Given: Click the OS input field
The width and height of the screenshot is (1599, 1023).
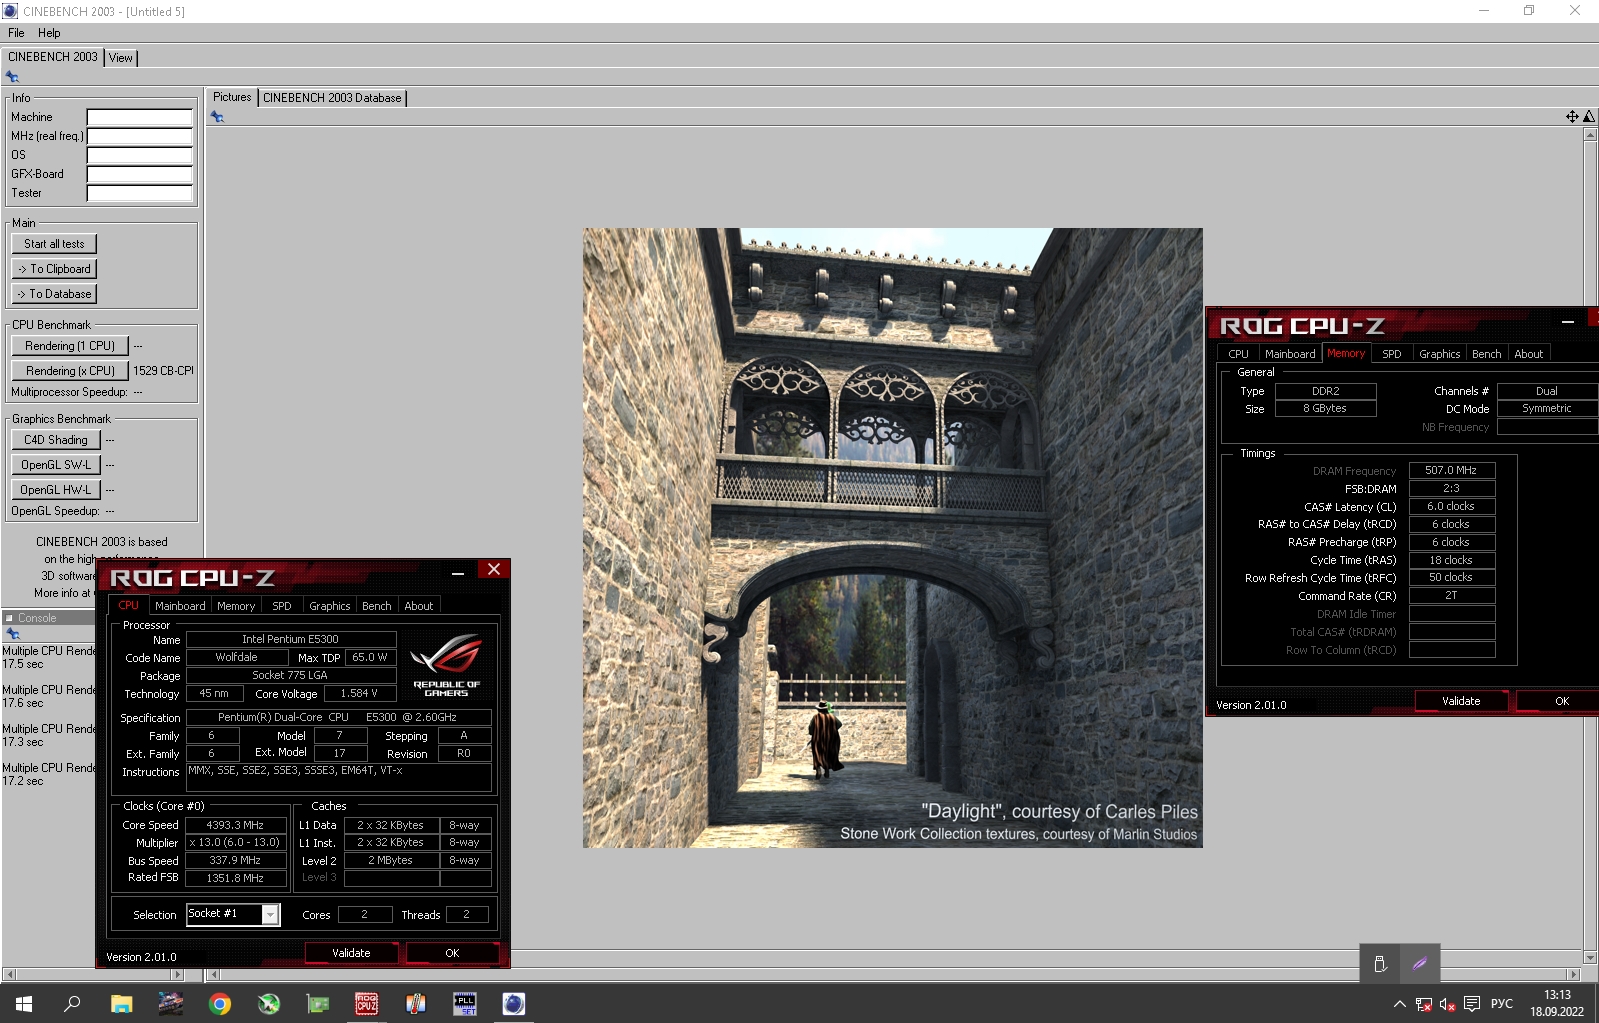Looking at the screenshot, I should click(x=139, y=155).
